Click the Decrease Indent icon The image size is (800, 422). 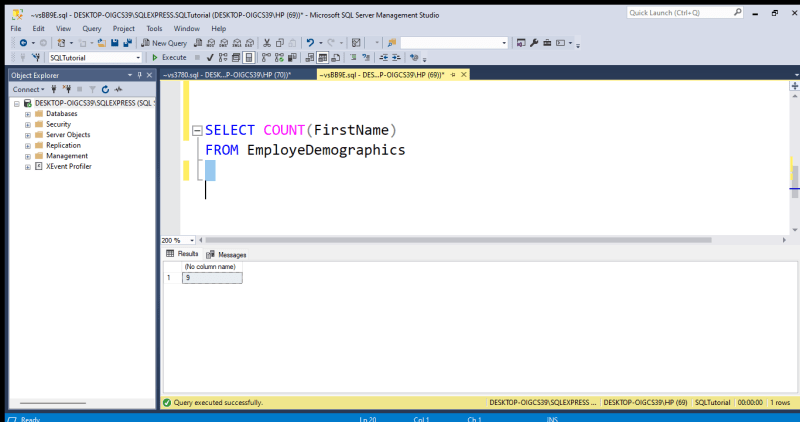click(x=384, y=58)
